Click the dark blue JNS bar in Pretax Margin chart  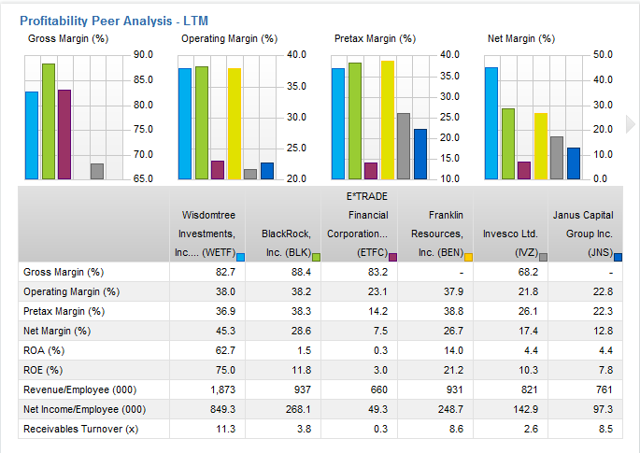[420, 154]
